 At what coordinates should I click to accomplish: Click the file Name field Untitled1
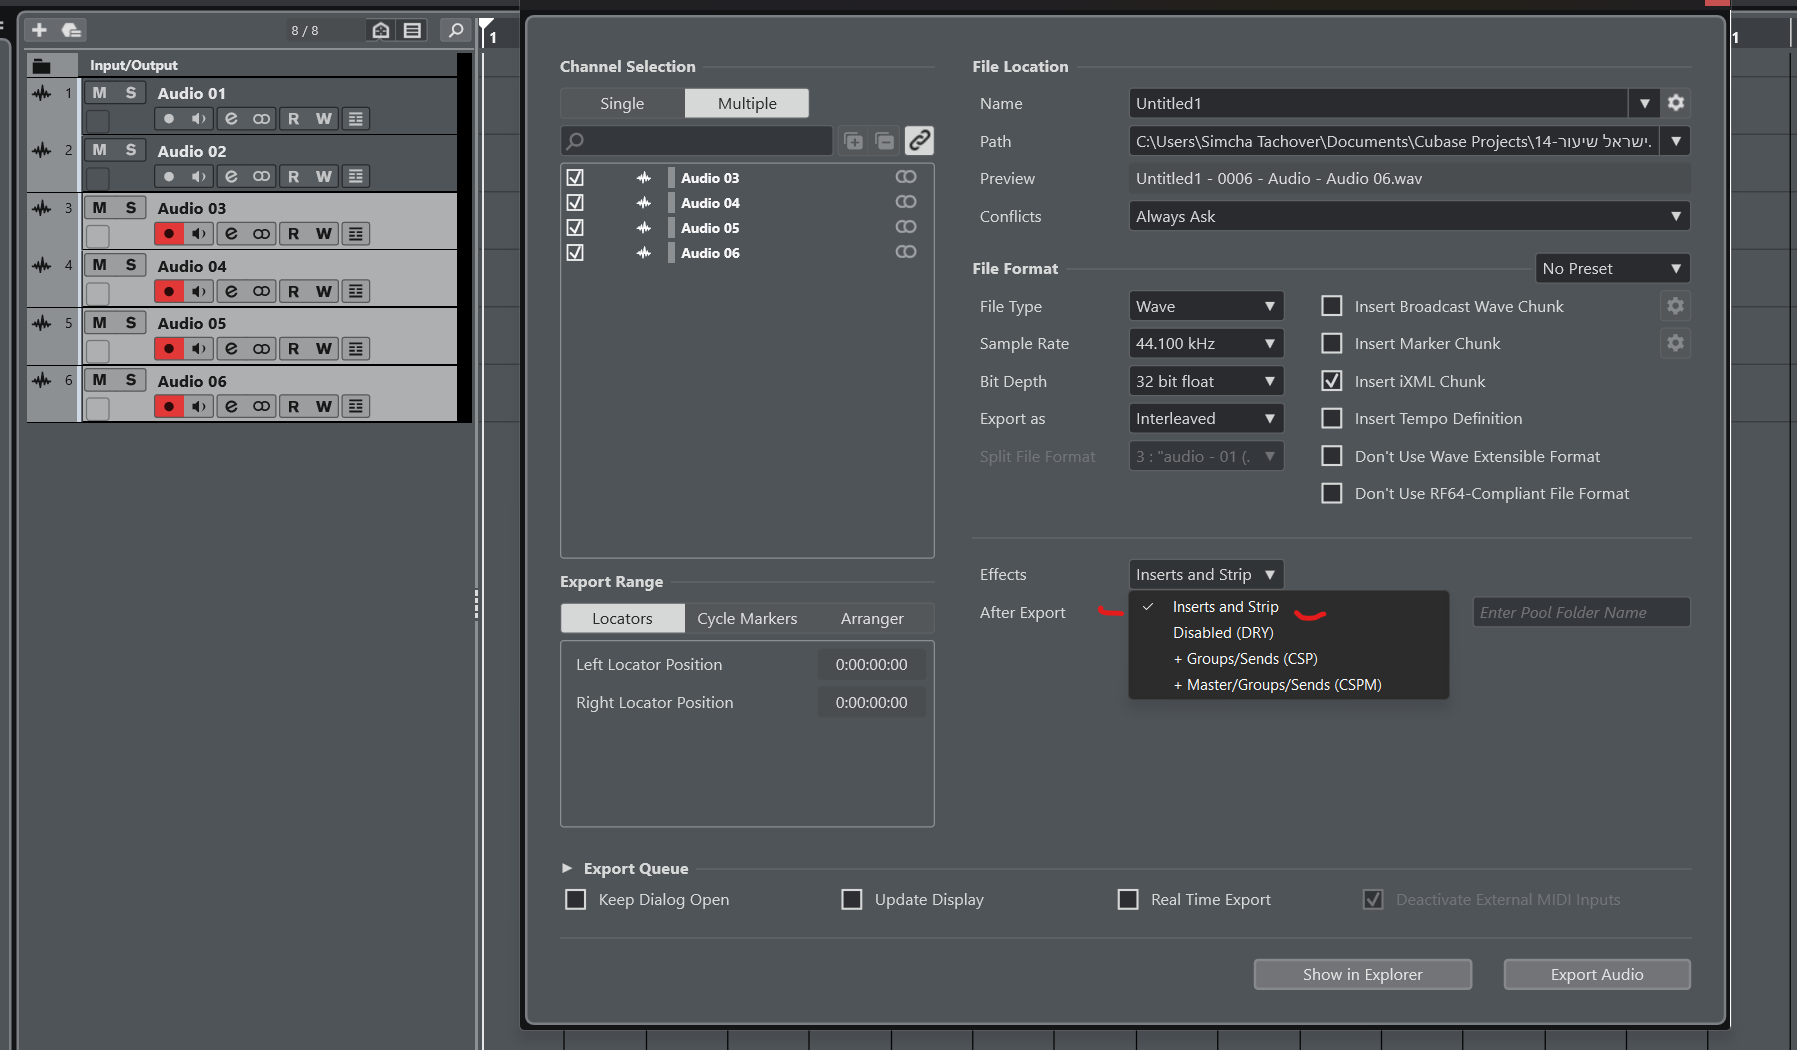click(x=1378, y=103)
